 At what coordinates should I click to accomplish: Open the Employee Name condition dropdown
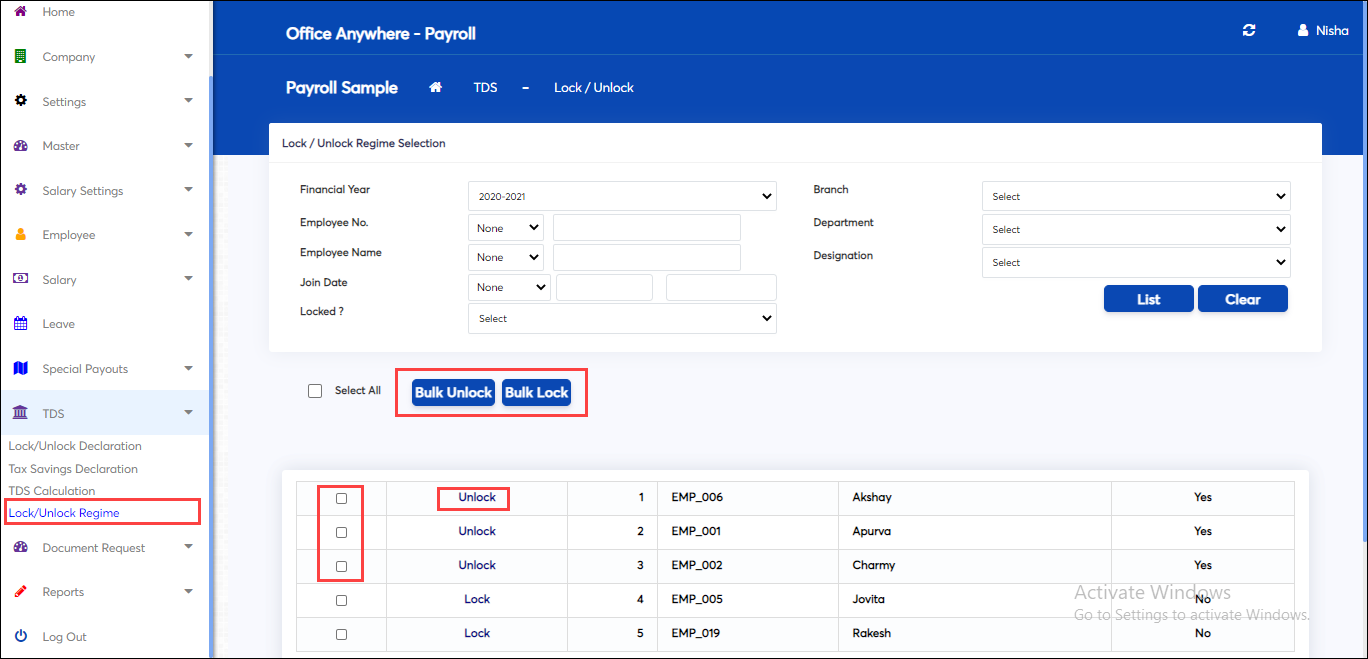click(x=505, y=257)
